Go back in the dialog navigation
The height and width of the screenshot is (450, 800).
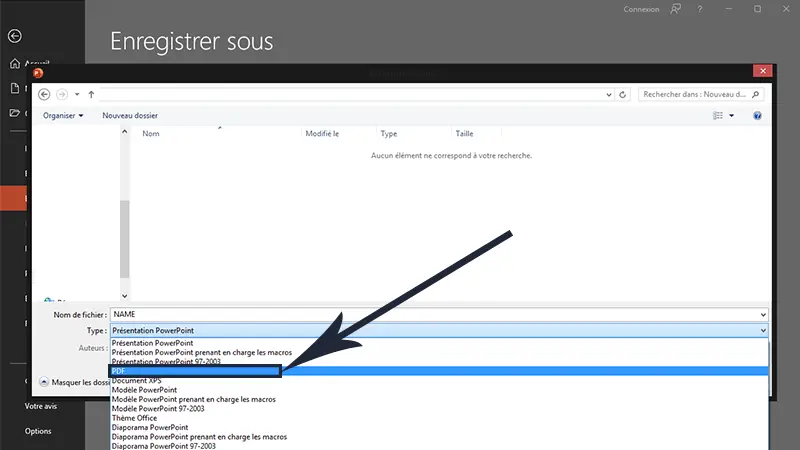pyautogui.click(x=44, y=94)
